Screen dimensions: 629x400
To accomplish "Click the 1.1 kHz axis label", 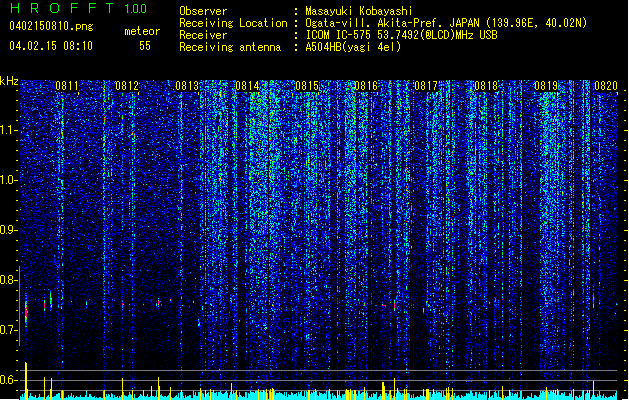I will (x=9, y=130).
